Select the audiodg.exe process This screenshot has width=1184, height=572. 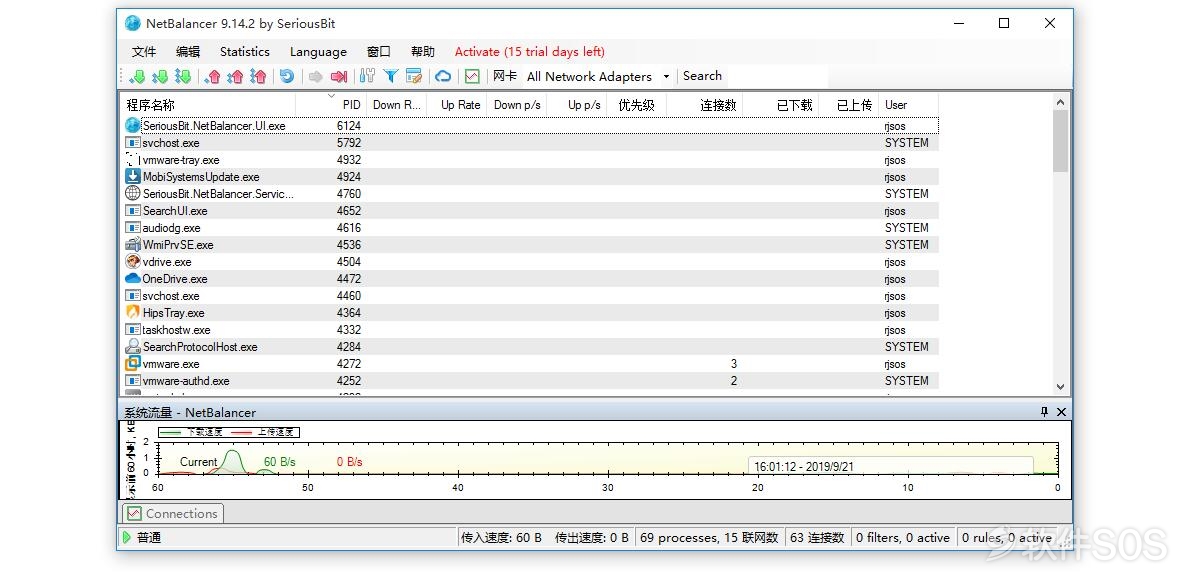pyautogui.click(x=530, y=228)
